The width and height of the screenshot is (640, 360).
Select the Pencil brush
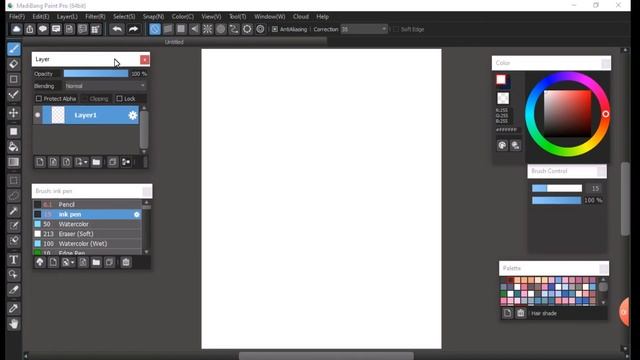pos(87,204)
